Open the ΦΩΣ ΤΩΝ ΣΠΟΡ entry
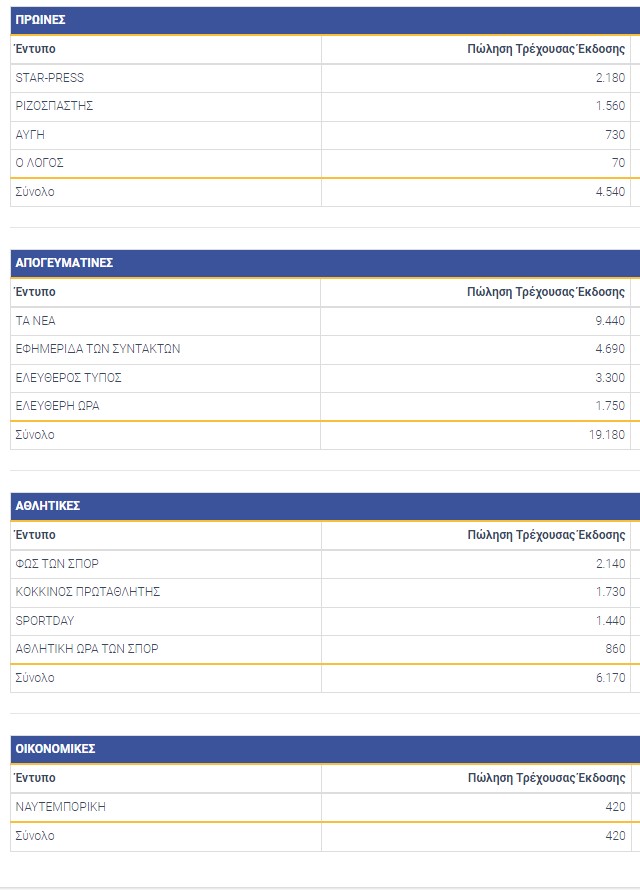Screen dimensions: 640x890 click(57, 564)
